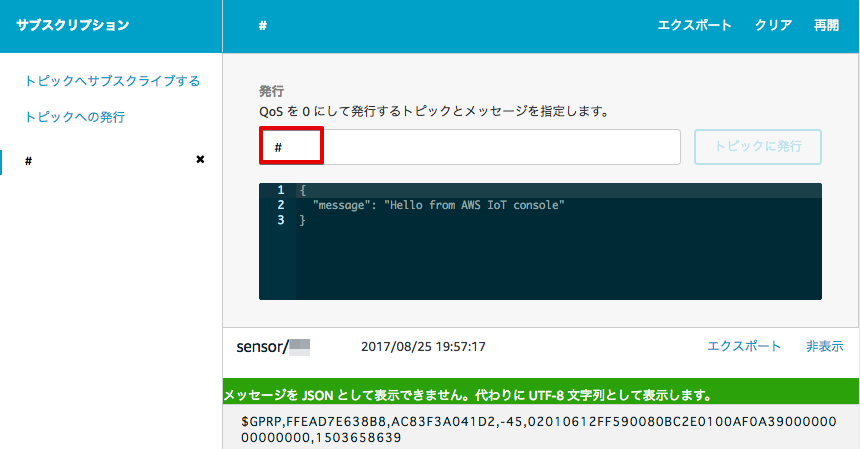Select the '#' subscription in sidebar
860x449 pixels.
(29, 161)
